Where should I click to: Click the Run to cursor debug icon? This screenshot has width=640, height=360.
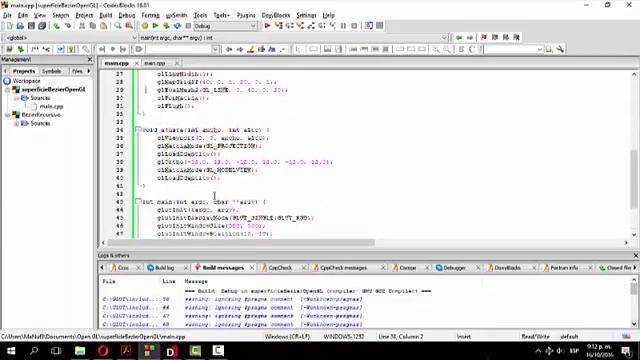[x=278, y=26]
